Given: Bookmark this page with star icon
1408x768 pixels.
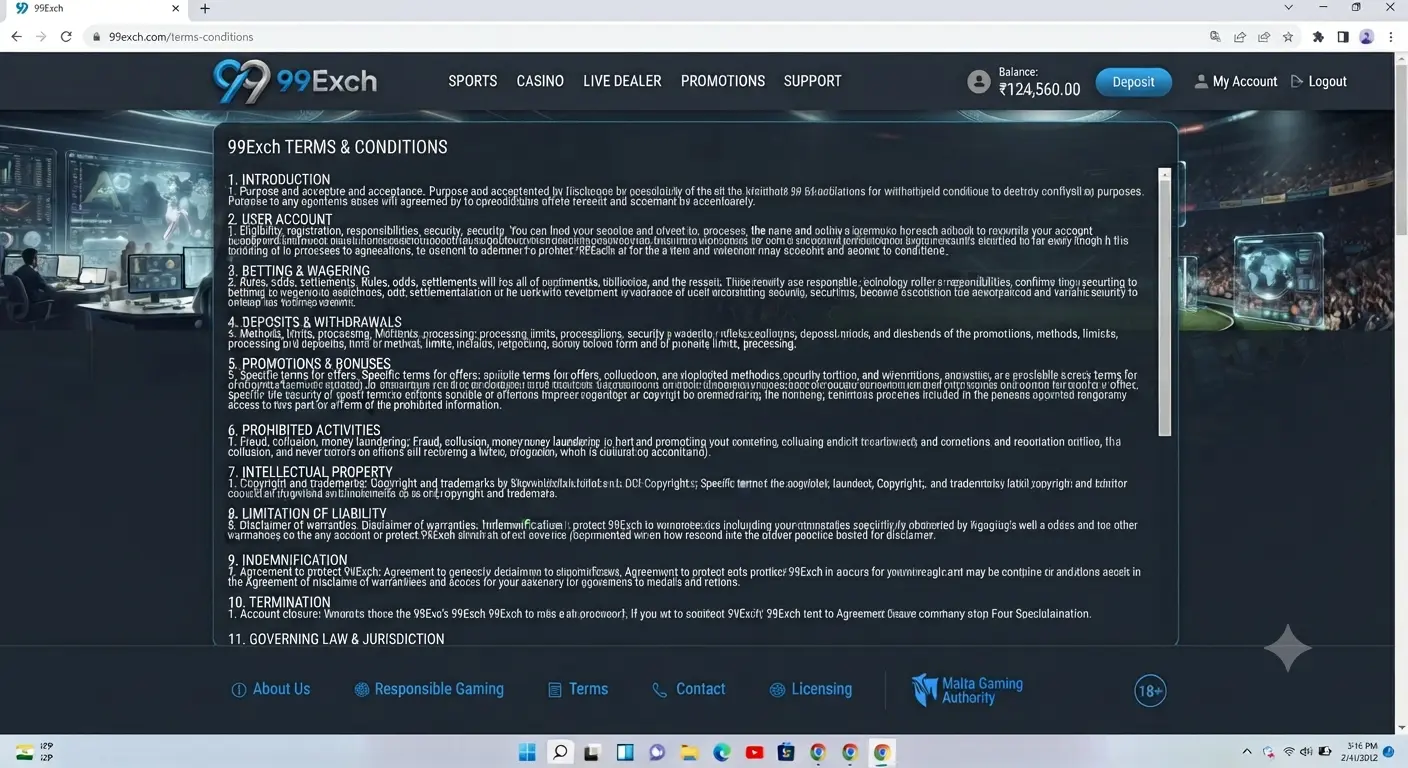Looking at the screenshot, I should 1288,36.
